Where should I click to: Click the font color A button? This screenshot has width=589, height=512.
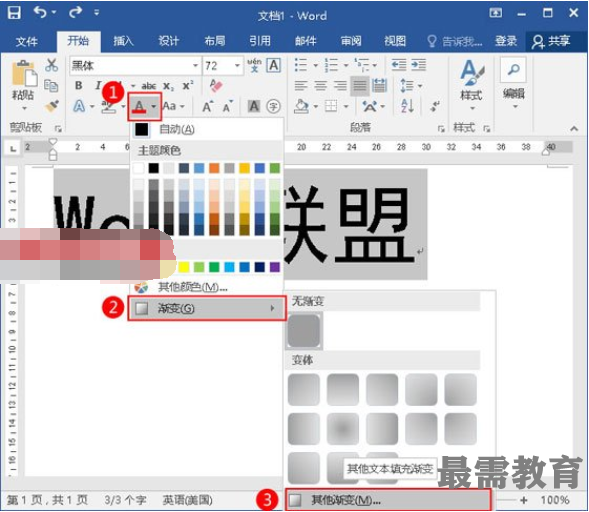[139, 107]
